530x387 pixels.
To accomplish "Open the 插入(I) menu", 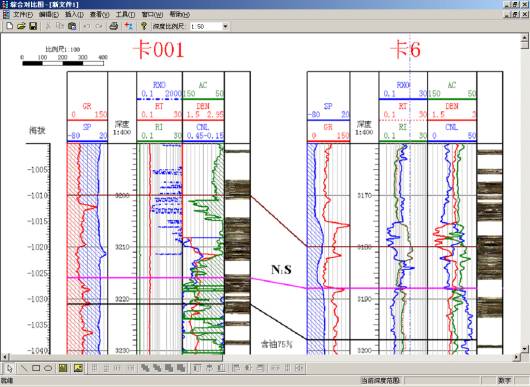I will (x=74, y=15).
